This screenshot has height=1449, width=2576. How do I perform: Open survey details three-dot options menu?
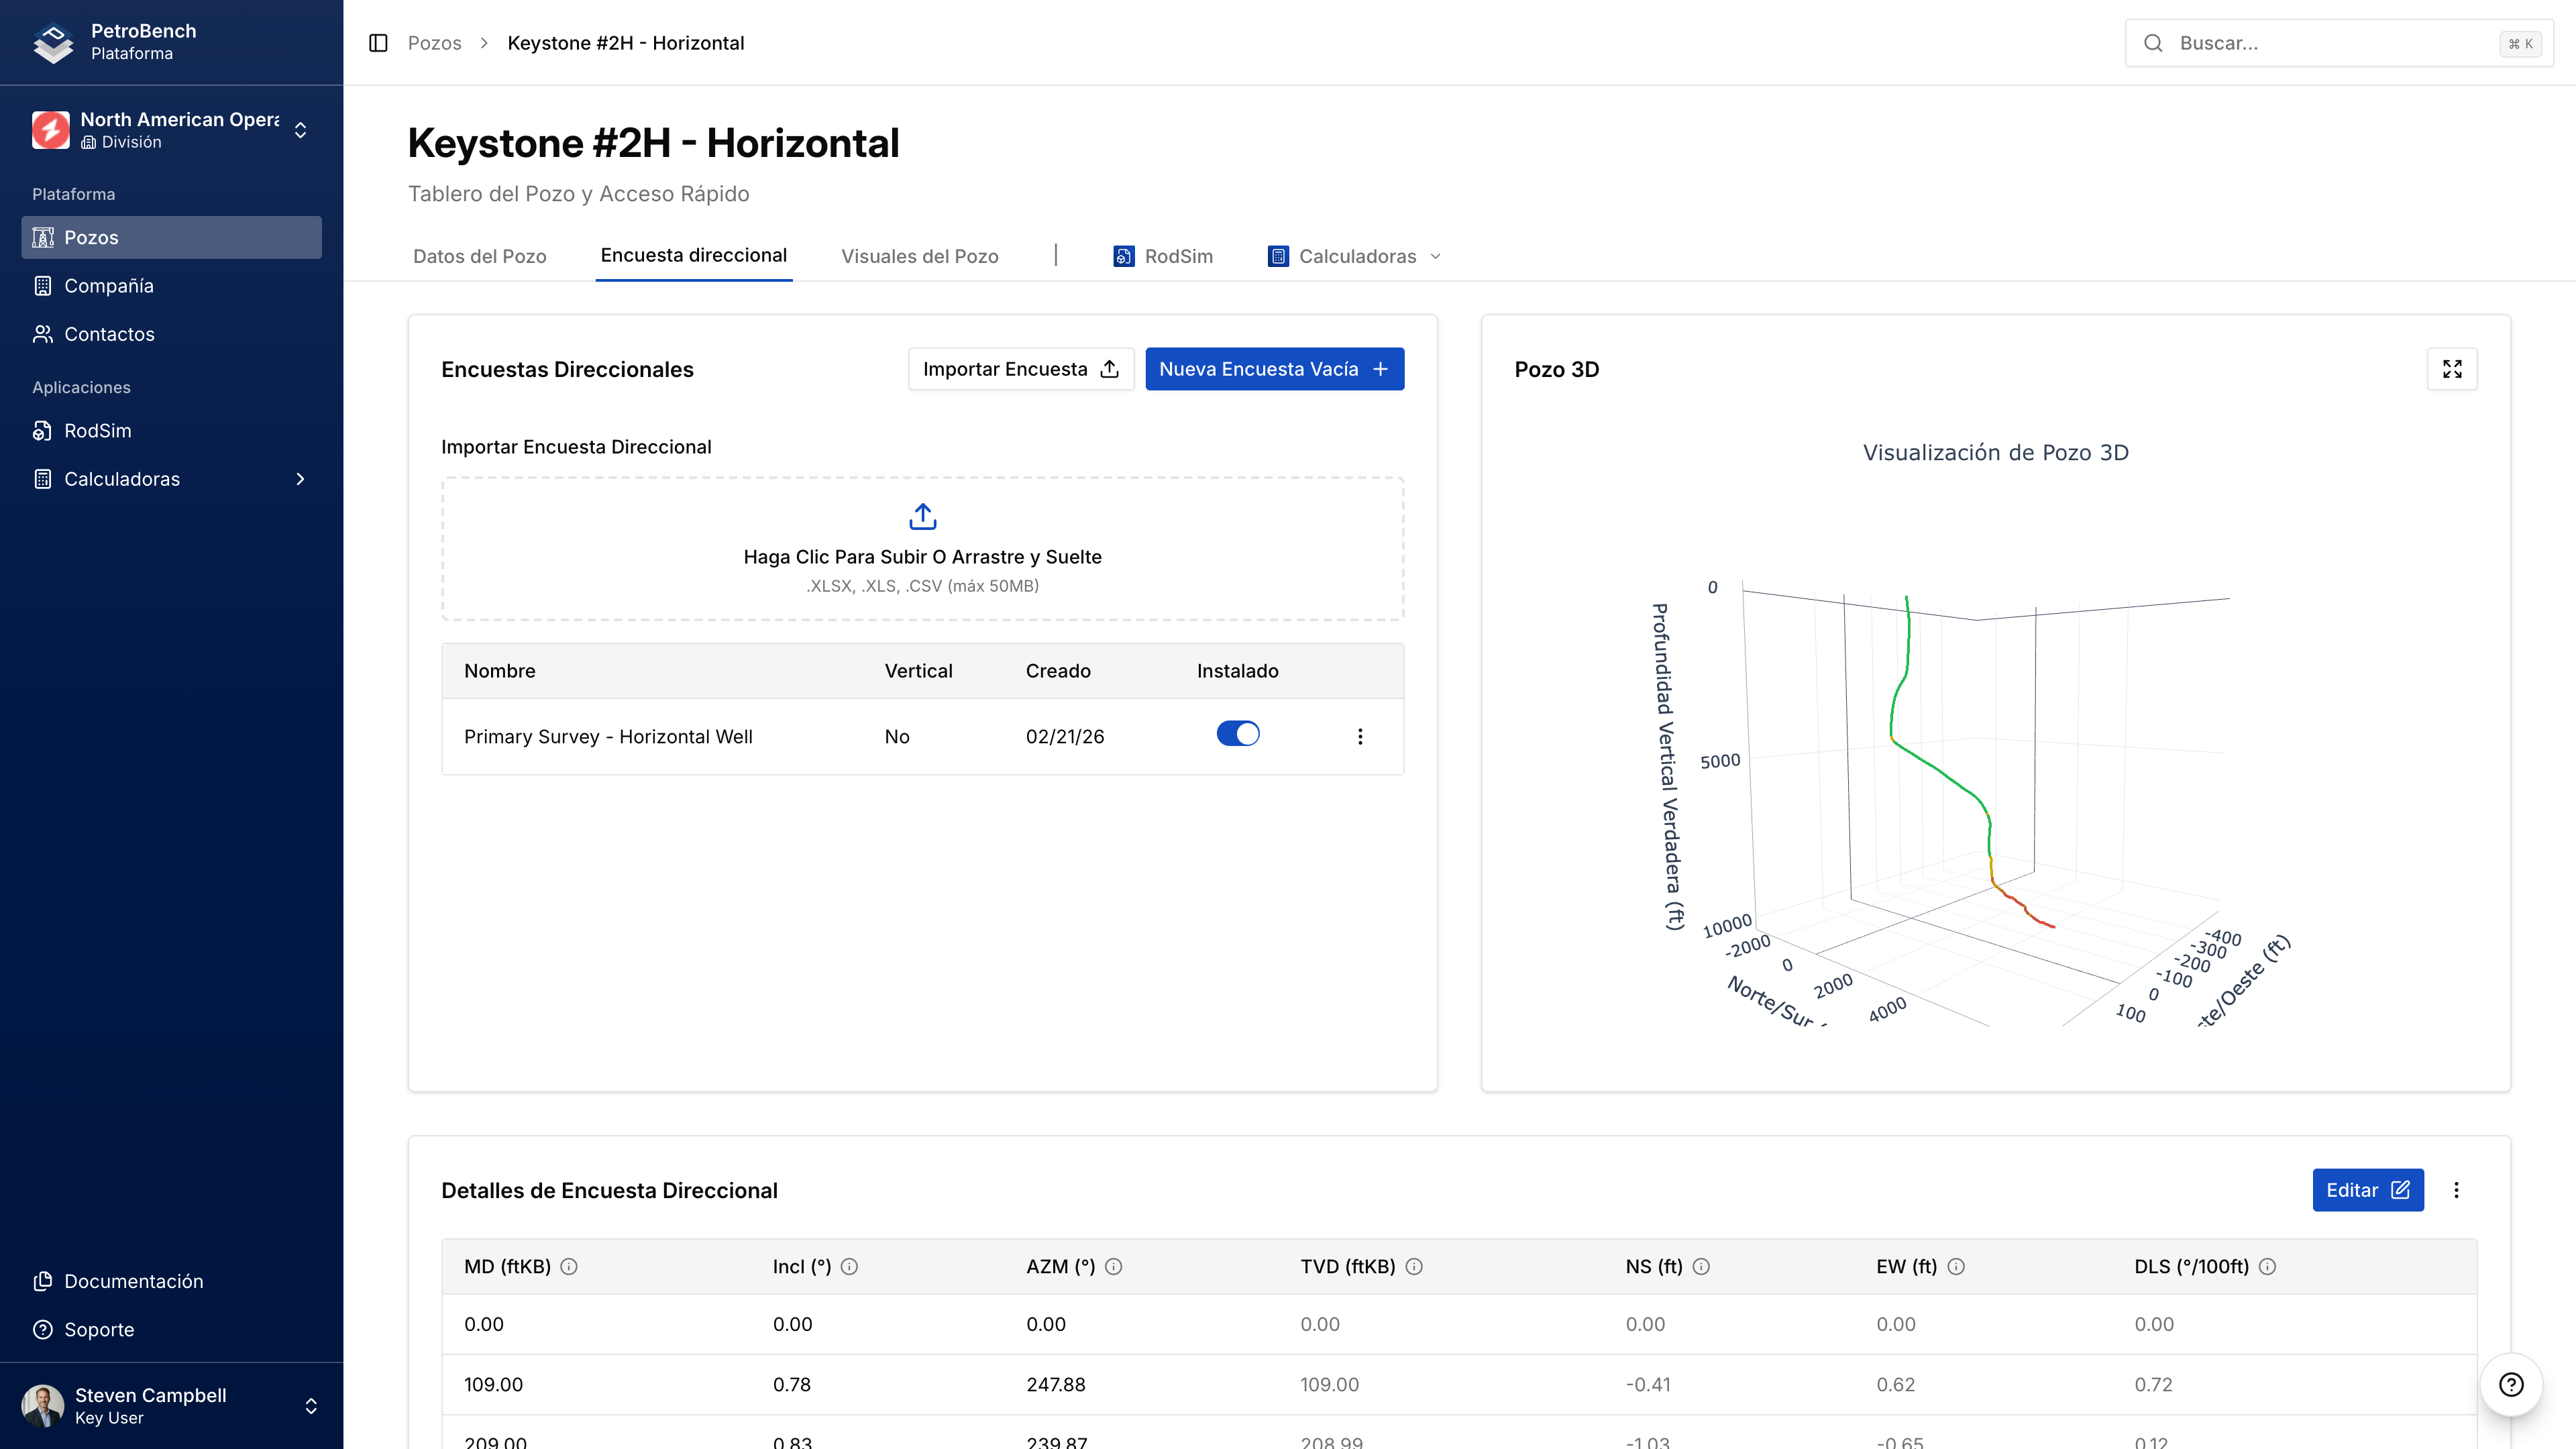(2456, 1190)
